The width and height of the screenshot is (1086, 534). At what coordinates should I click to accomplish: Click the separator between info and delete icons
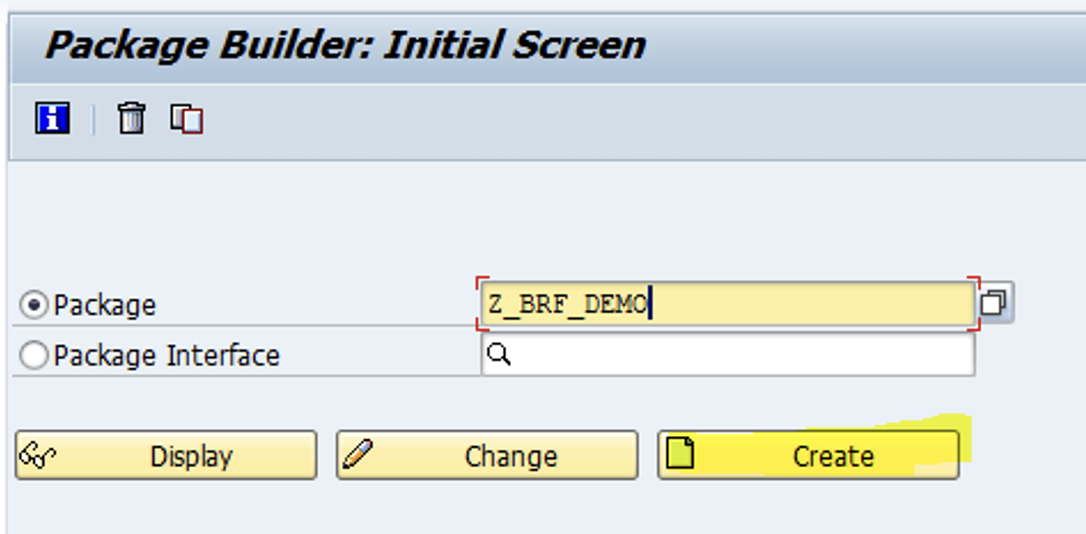click(94, 119)
